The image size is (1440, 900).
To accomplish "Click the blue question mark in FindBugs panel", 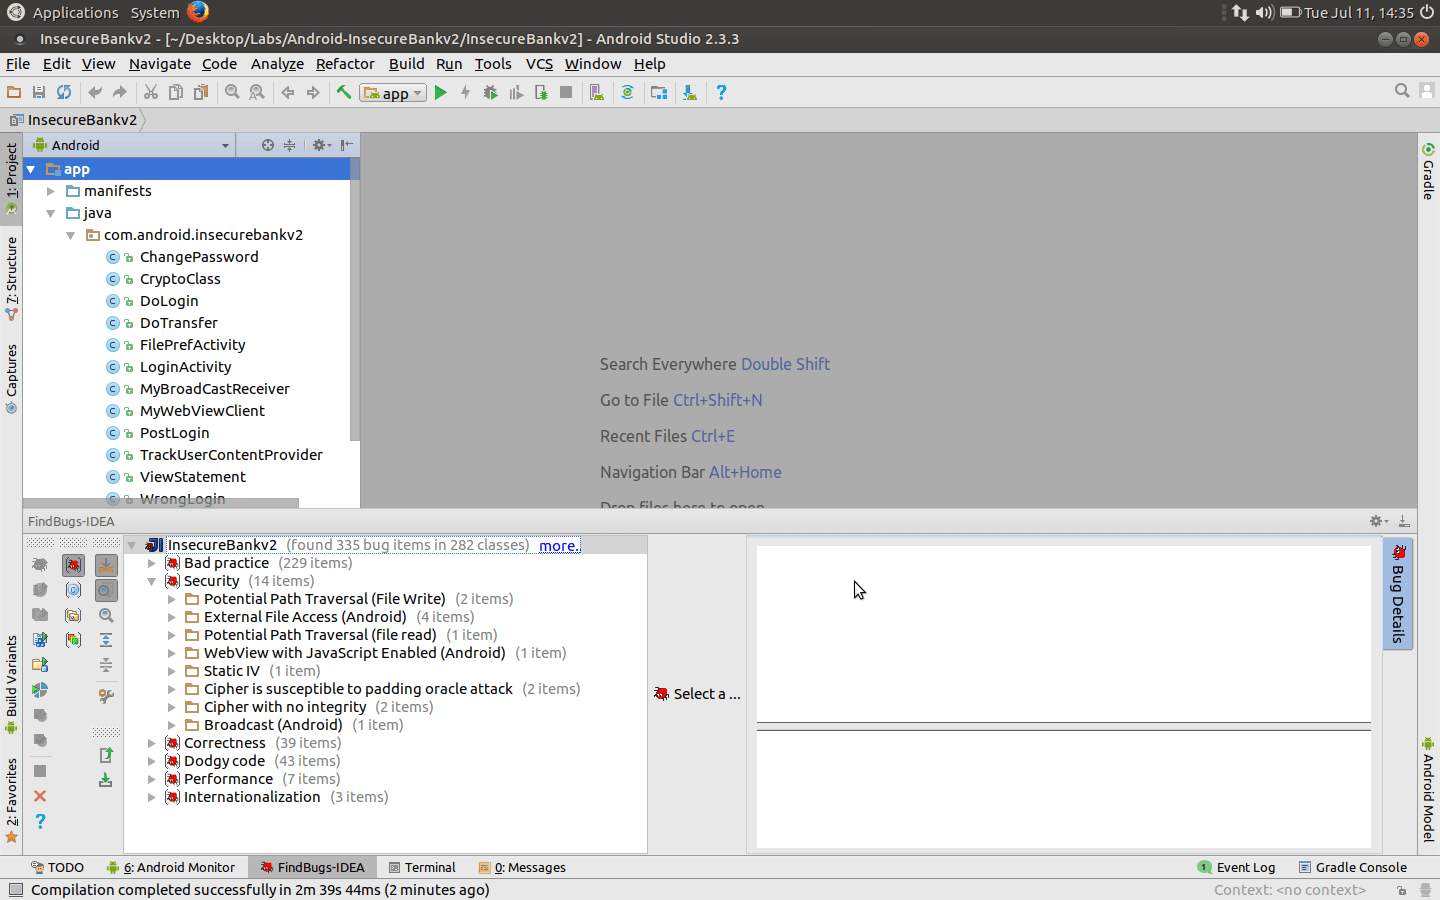I will coord(40,821).
